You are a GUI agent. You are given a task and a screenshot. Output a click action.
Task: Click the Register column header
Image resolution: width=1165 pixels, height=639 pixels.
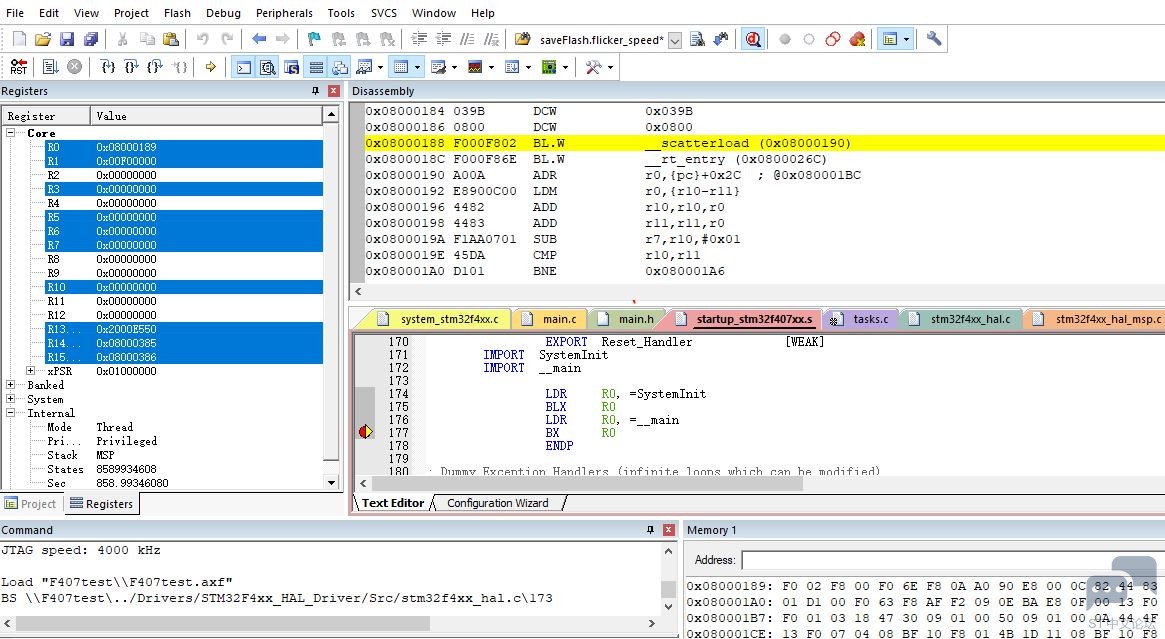(x=46, y=116)
